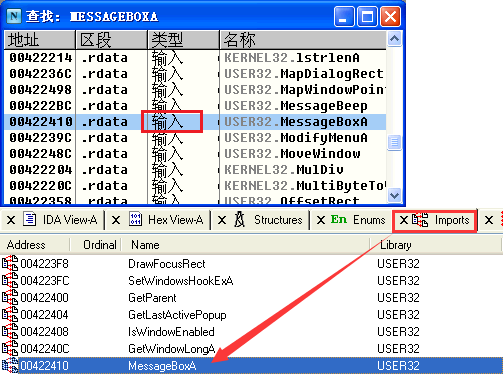Select IsWindowEnabled import
This screenshot has width=503, height=378.
251,332
